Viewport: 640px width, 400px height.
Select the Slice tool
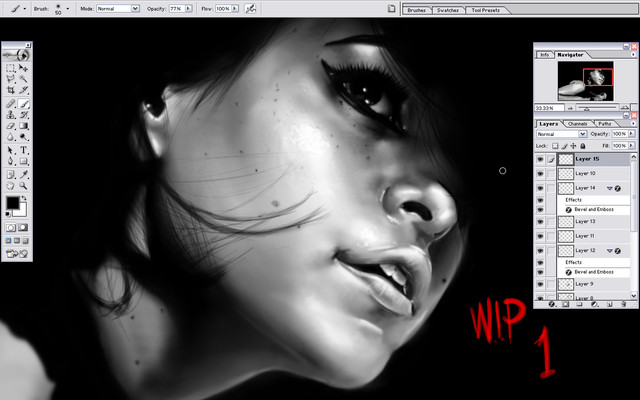[x=23, y=90]
